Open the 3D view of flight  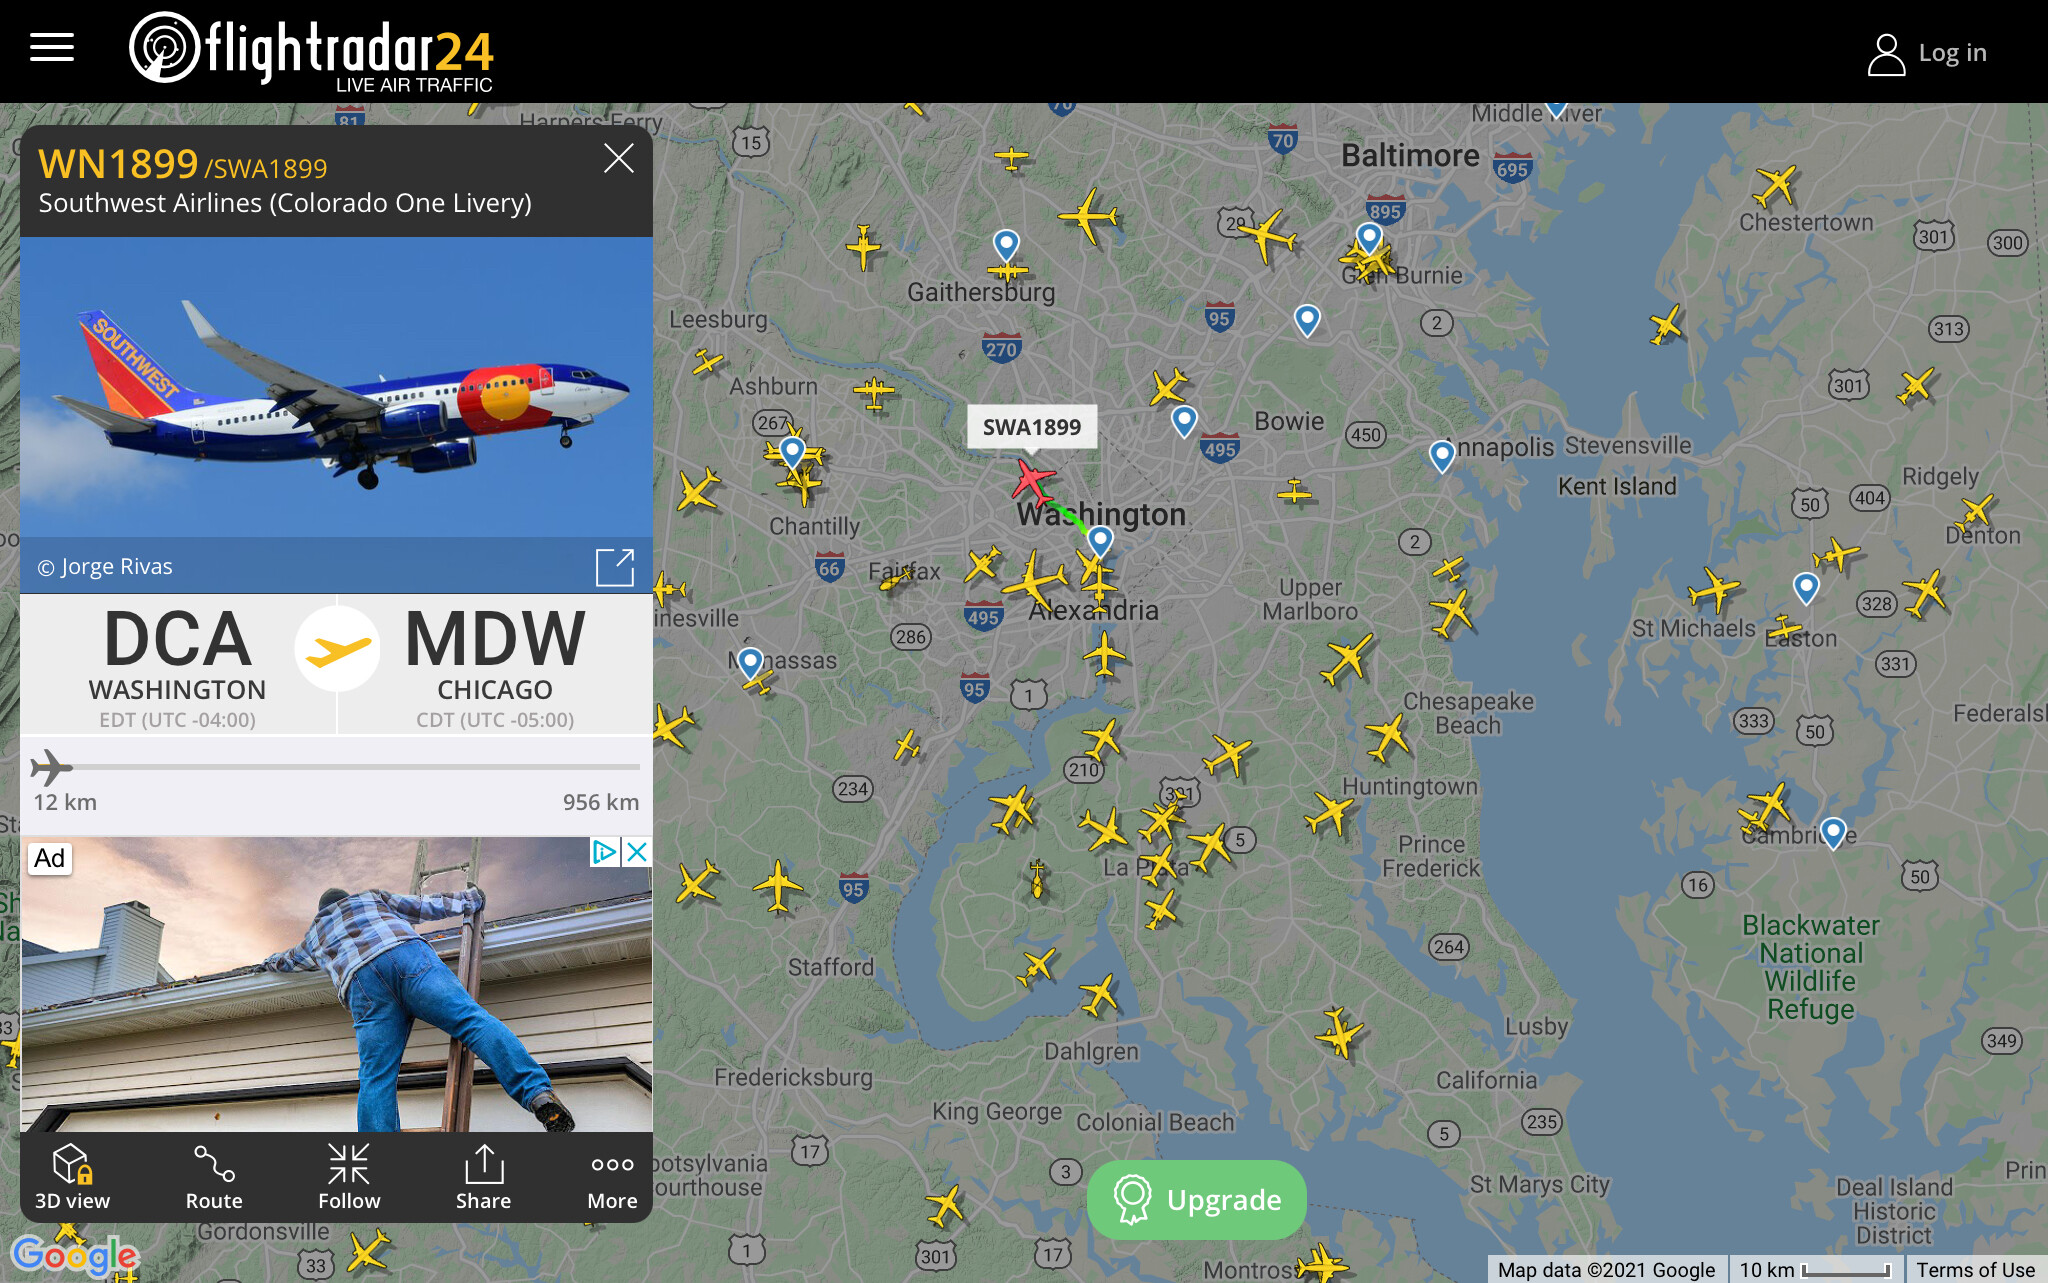(x=72, y=1177)
